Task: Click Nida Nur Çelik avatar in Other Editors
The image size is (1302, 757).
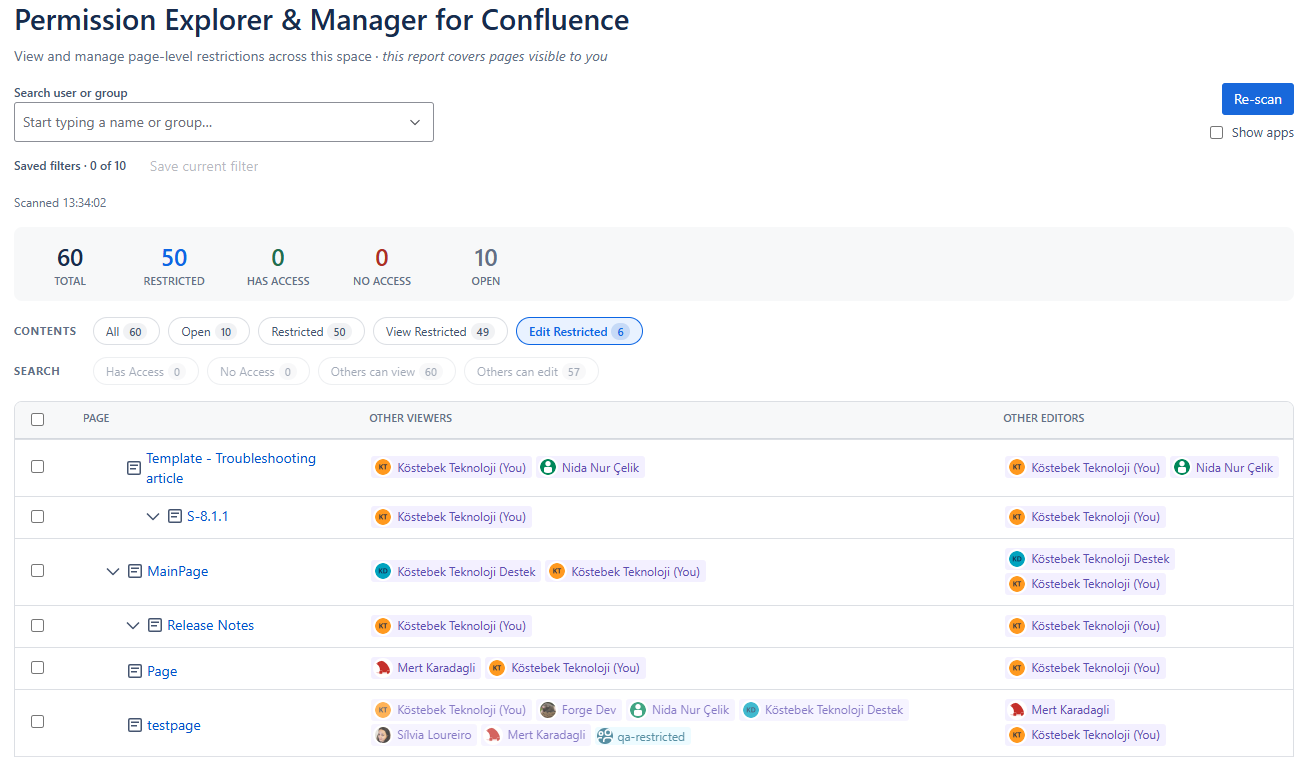Action: 1182,467
